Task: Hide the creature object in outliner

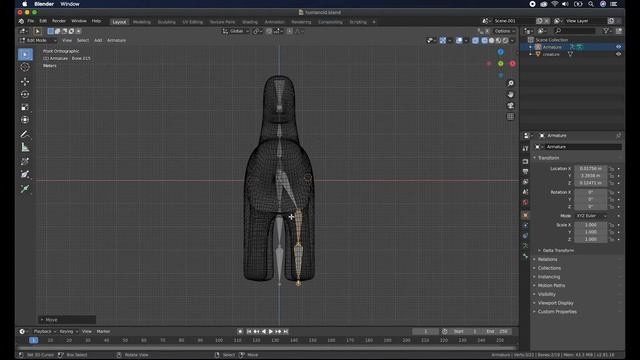Action: (x=618, y=54)
